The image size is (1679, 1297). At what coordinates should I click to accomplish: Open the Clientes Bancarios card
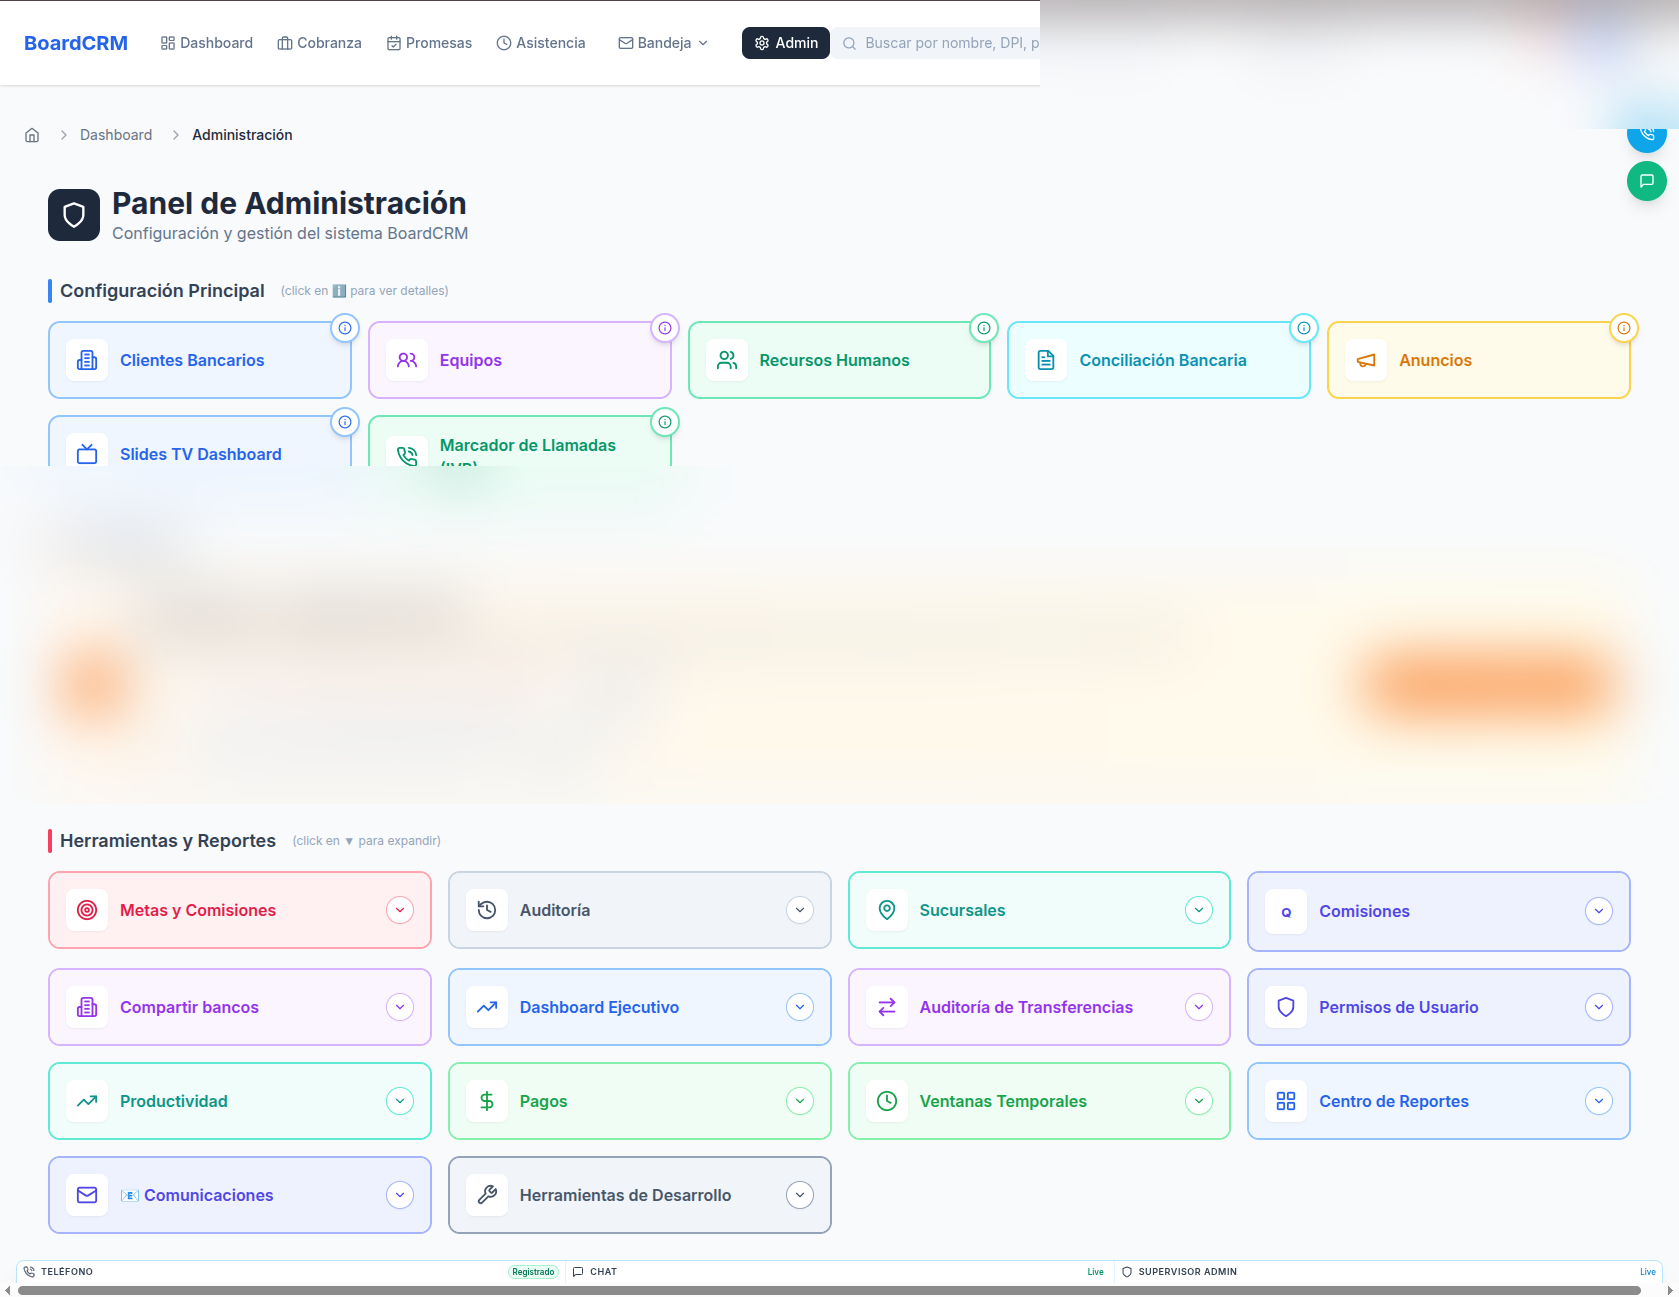[x=200, y=360]
